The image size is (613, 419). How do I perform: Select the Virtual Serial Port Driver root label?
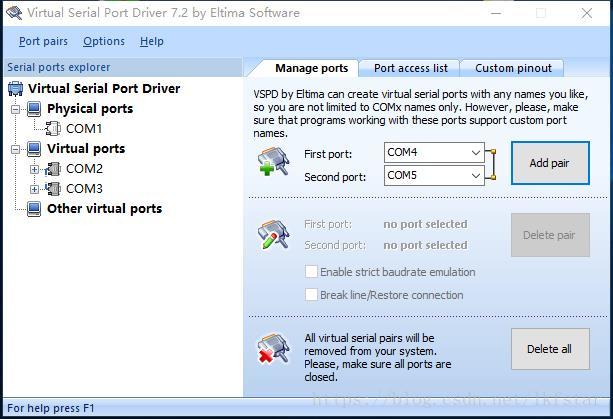click(104, 89)
